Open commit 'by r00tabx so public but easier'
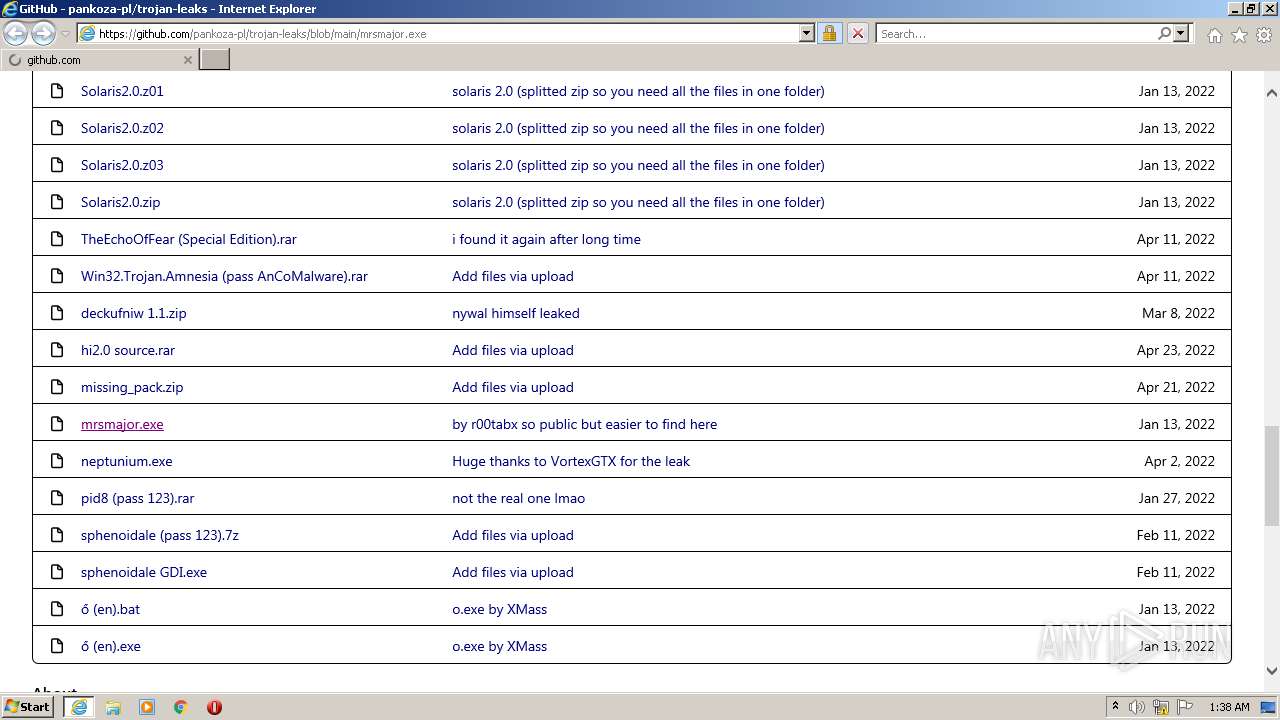The height and width of the screenshot is (720, 1280). (x=584, y=424)
